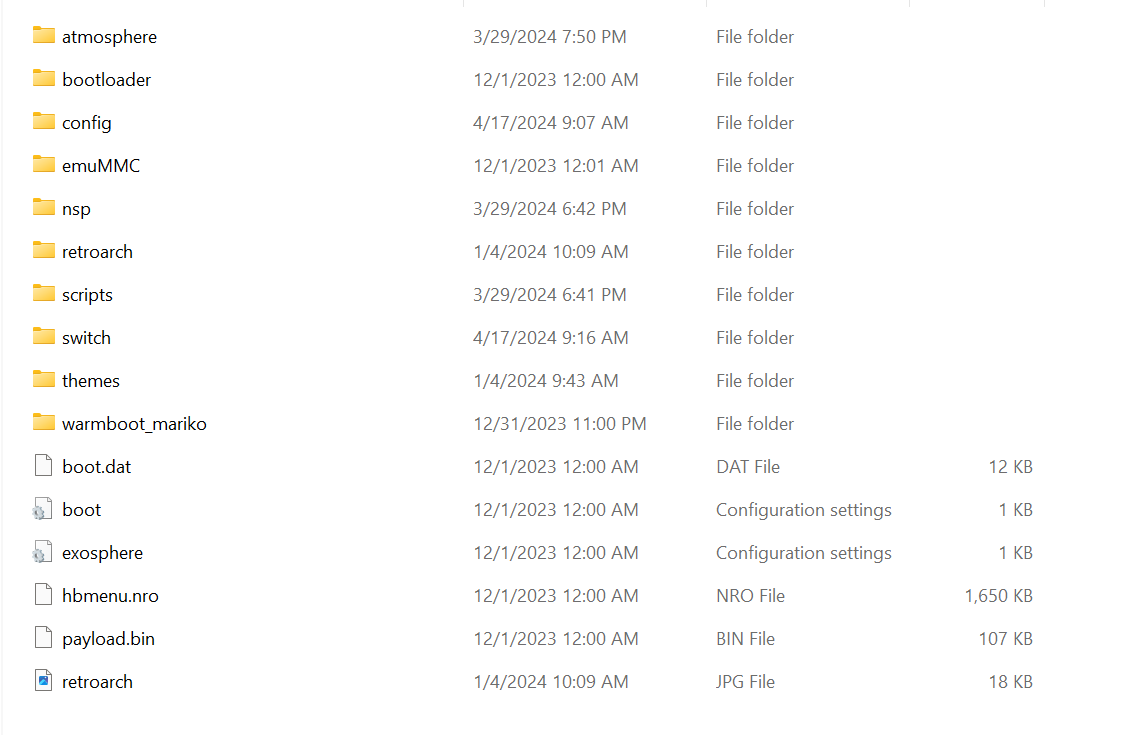Select the config folder name

[x=87, y=123]
